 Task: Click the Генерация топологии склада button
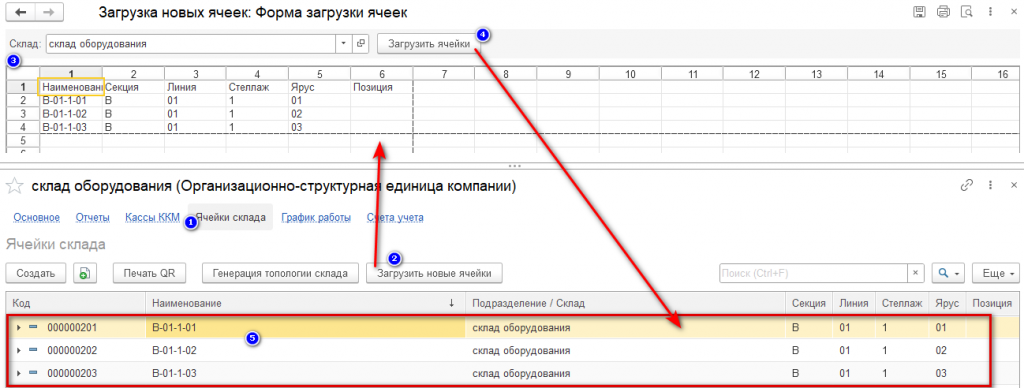[x=281, y=273]
